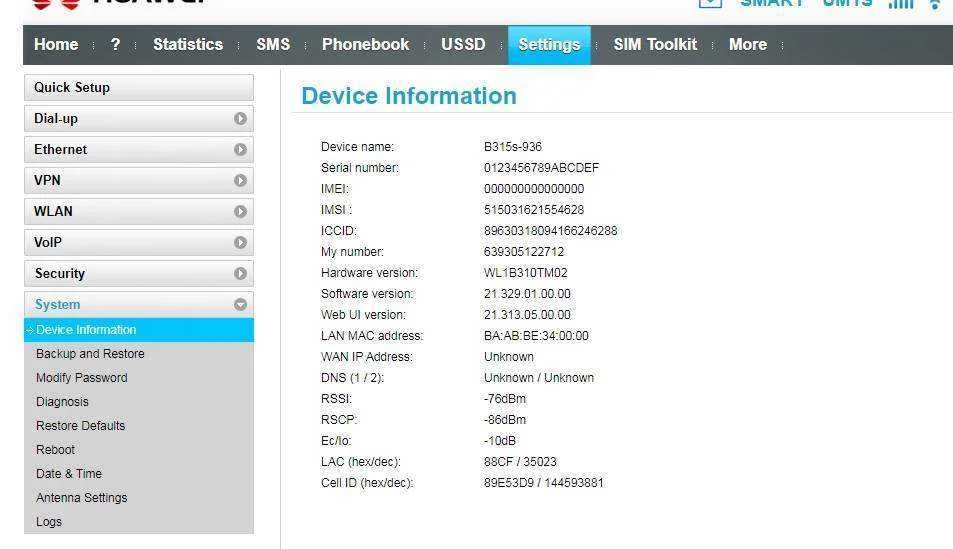The height and width of the screenshot is (549, 953).
Task: Select the Settings tab
Action: pyautogui.click(x=549, y=44)
